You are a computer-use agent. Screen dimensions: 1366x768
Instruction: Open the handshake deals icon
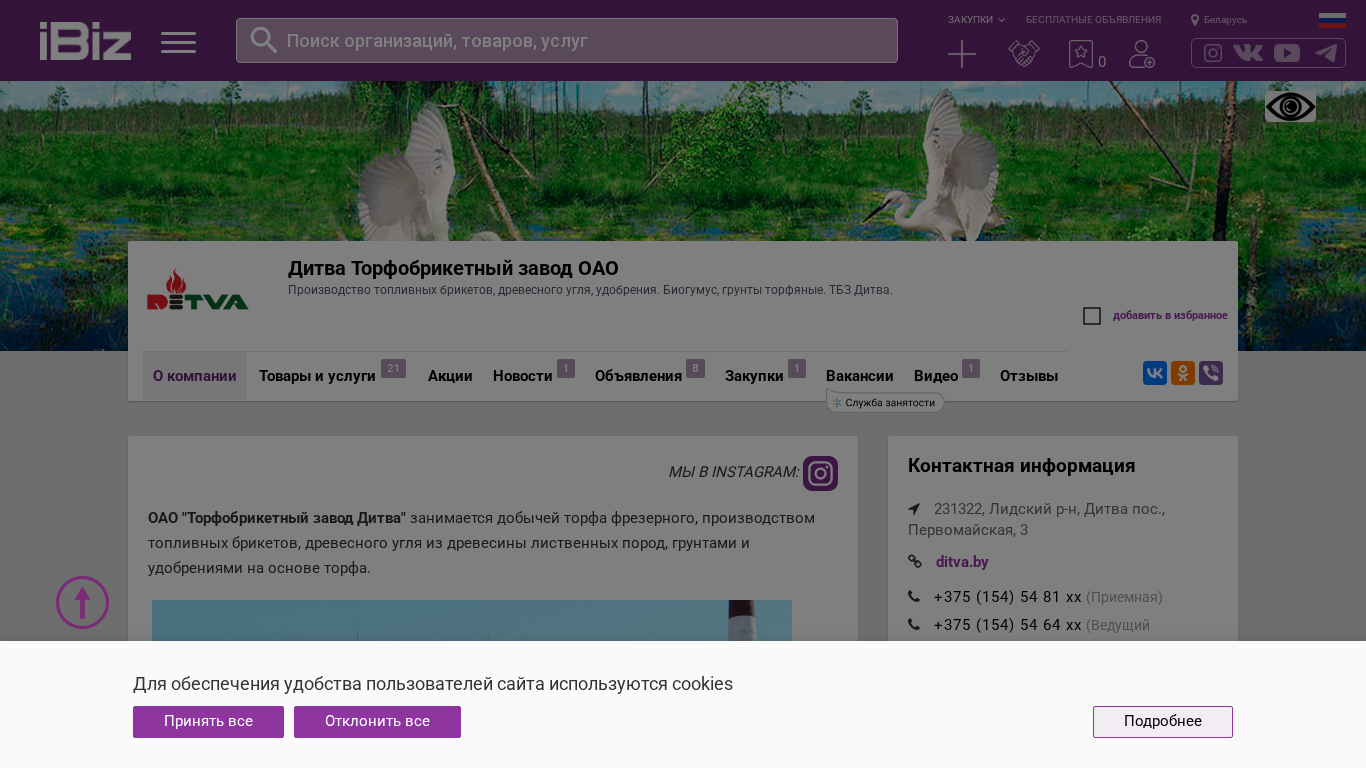[x=1023, y=54]
